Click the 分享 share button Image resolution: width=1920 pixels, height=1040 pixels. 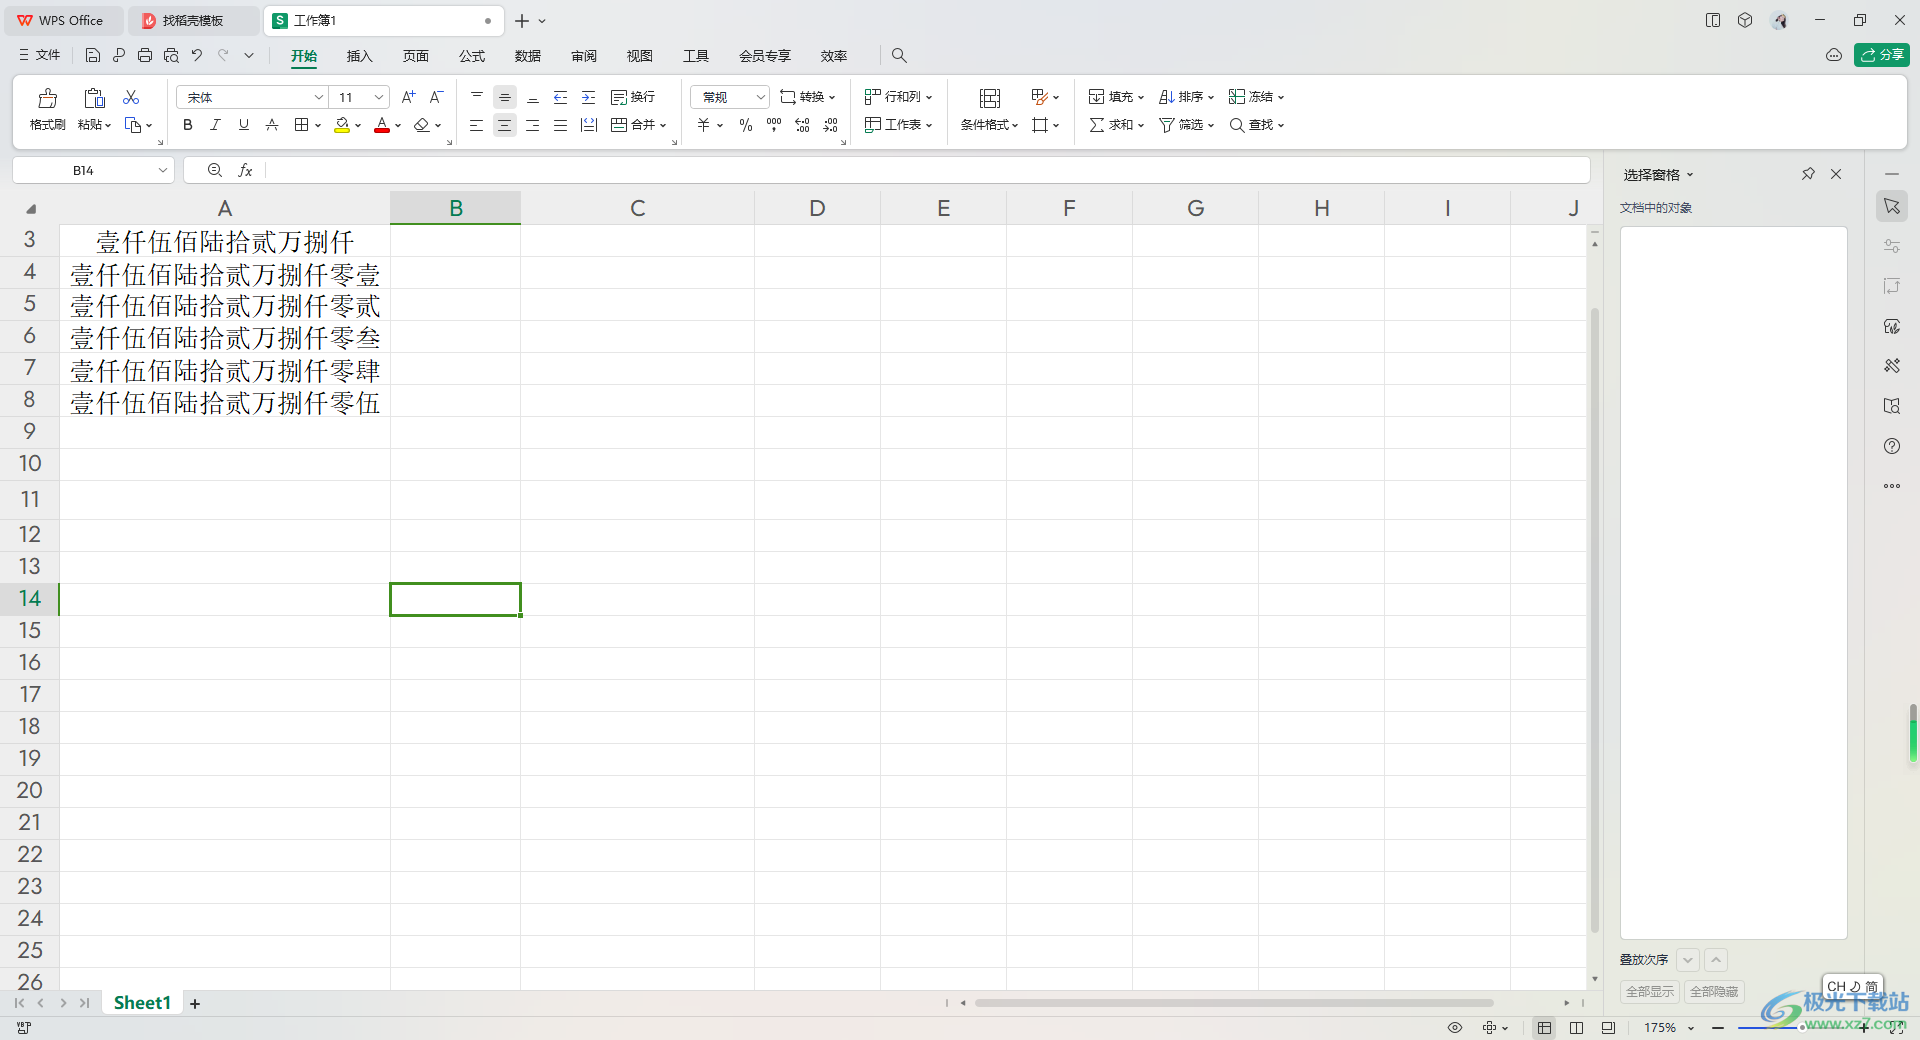coord(1881,55)
